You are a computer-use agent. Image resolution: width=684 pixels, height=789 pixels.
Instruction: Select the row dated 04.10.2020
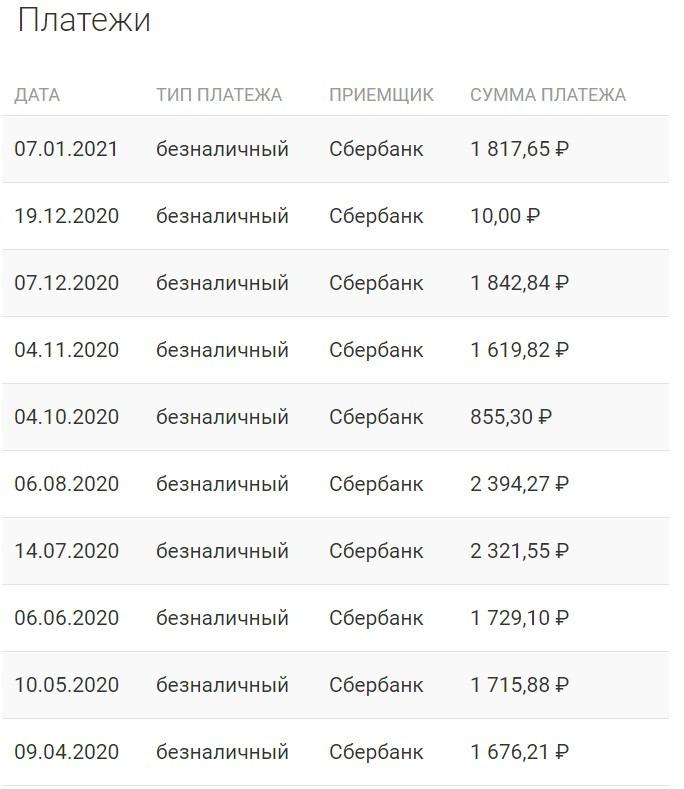click(x=335, y=417)
